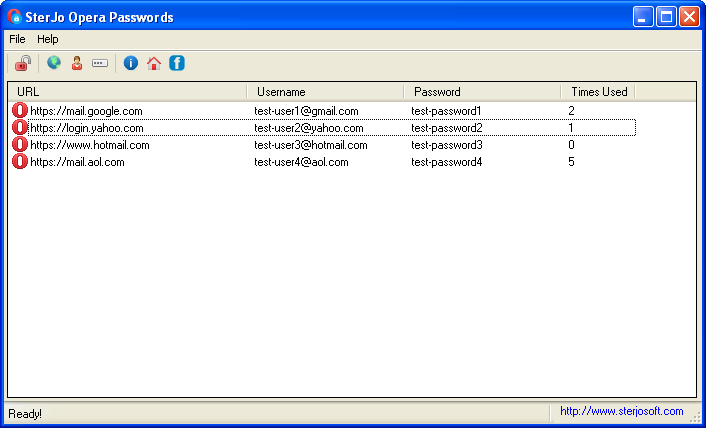
Task: Open the Facebook icon in toolbar
Action: point(177,63)
